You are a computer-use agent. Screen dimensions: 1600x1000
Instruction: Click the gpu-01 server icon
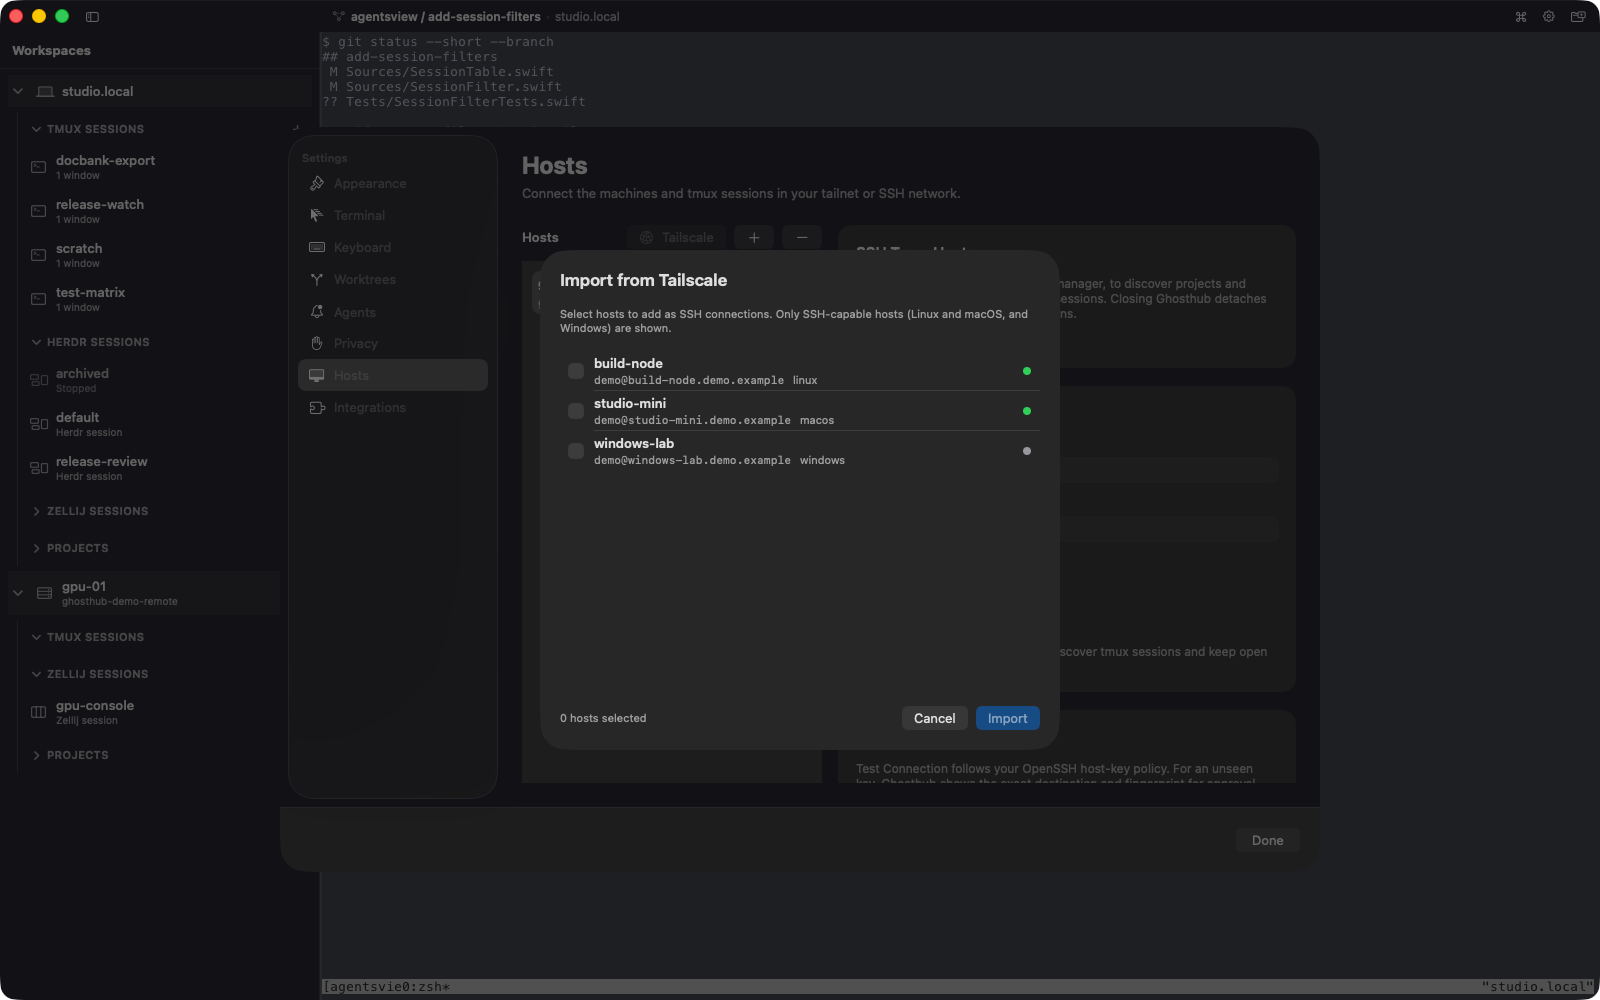click(45, 593)
